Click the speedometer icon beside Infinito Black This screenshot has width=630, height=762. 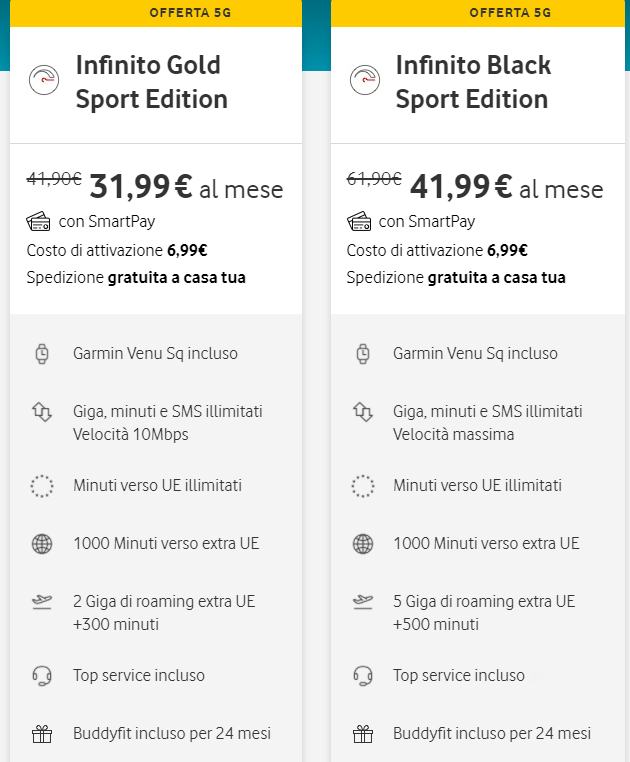pos(363,81)
